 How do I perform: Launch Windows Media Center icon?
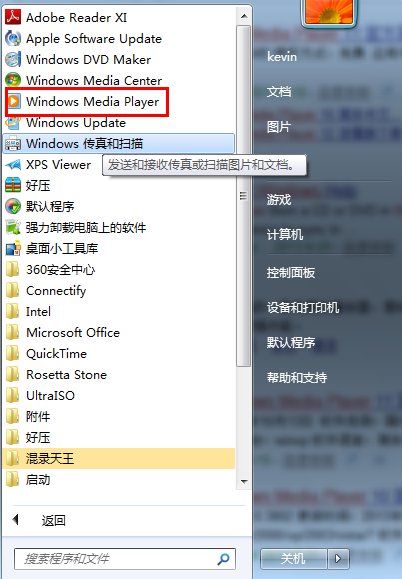(13, 80)
